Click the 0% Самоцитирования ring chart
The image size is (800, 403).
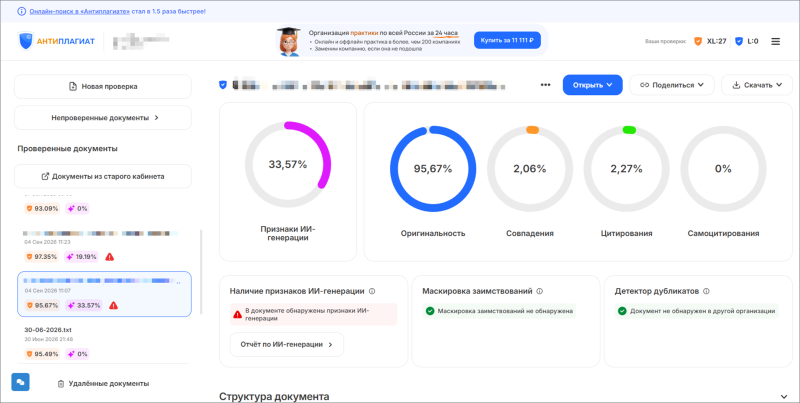point(723,168)
